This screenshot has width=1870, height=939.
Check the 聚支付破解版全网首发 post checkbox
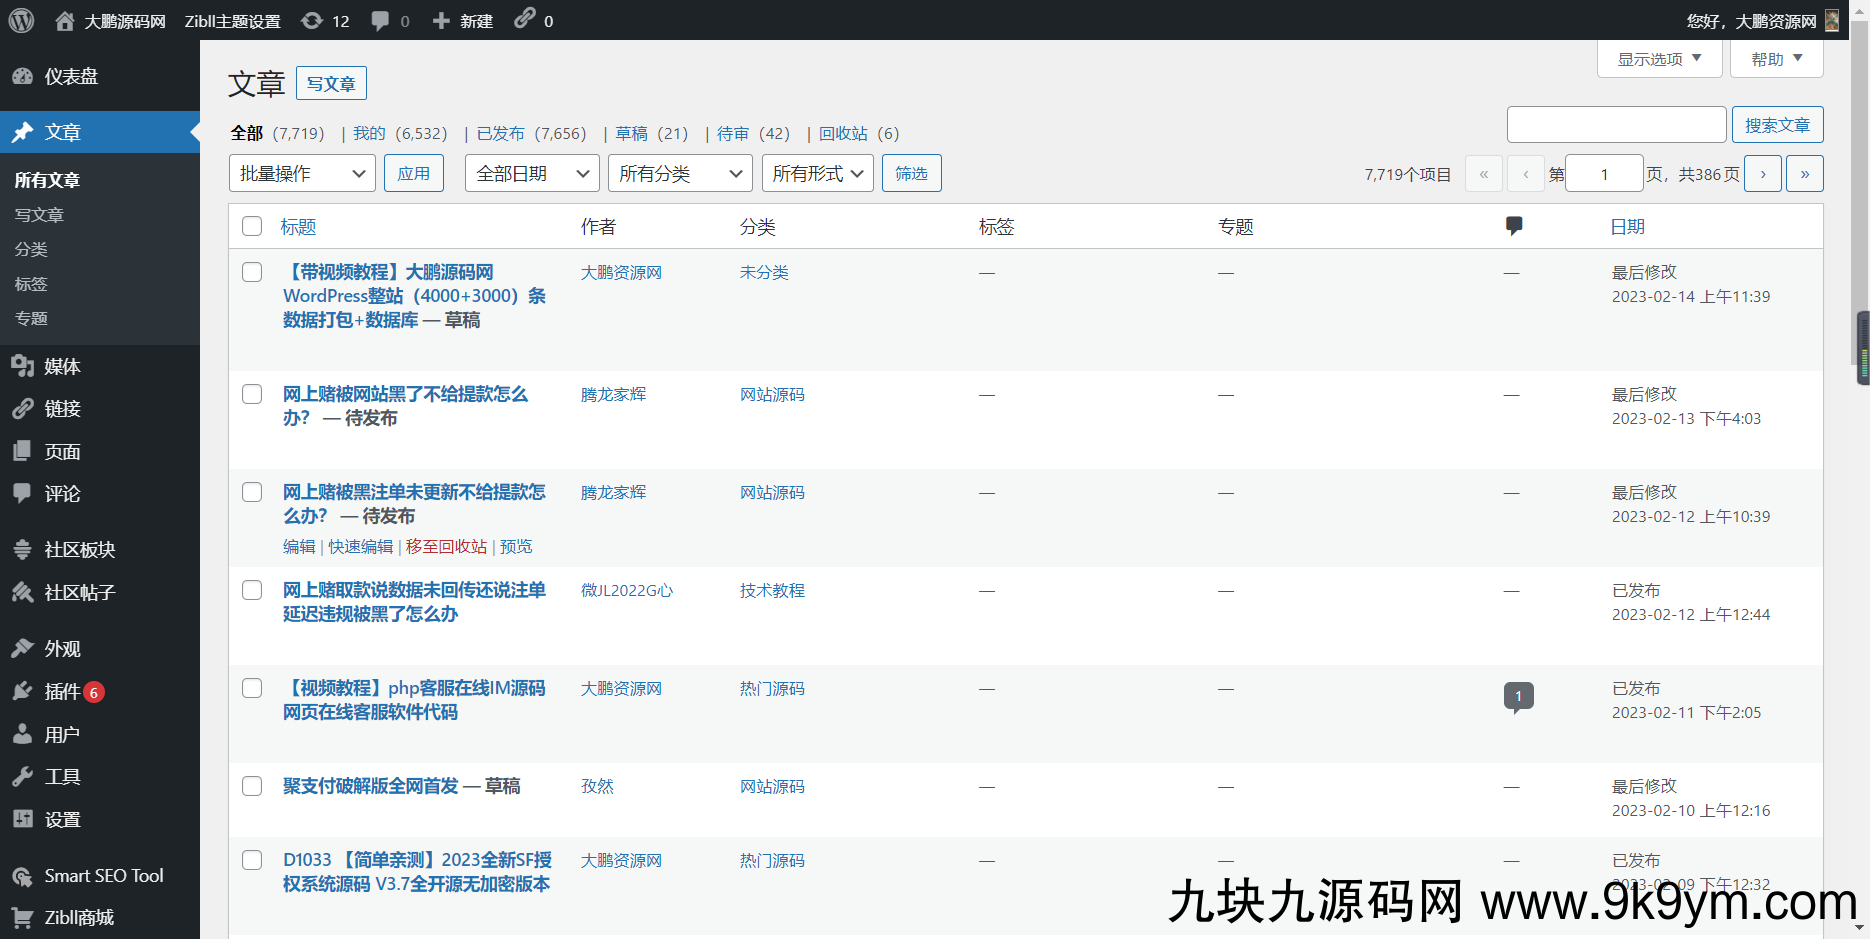(x=252, y=787)
